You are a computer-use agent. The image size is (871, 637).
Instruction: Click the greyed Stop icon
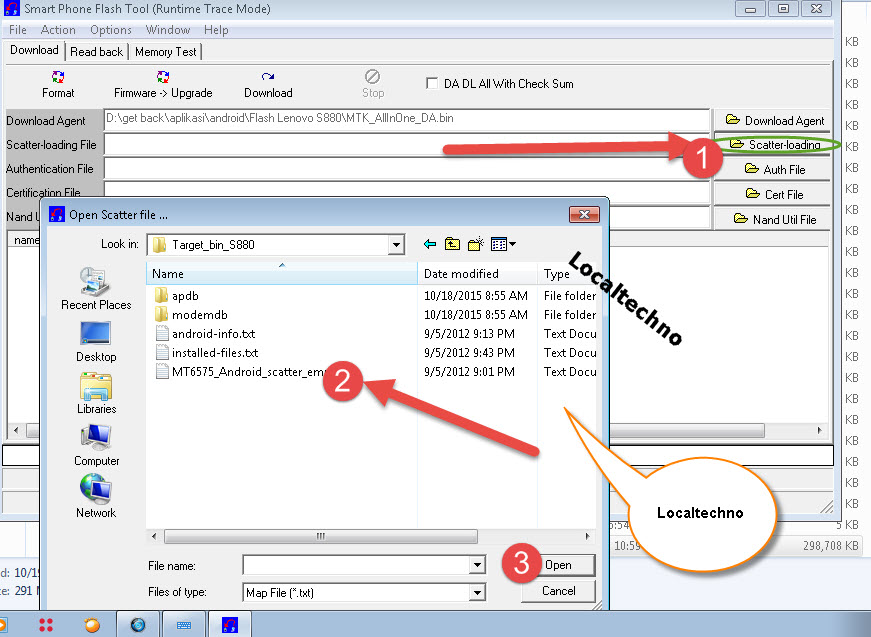372,77
